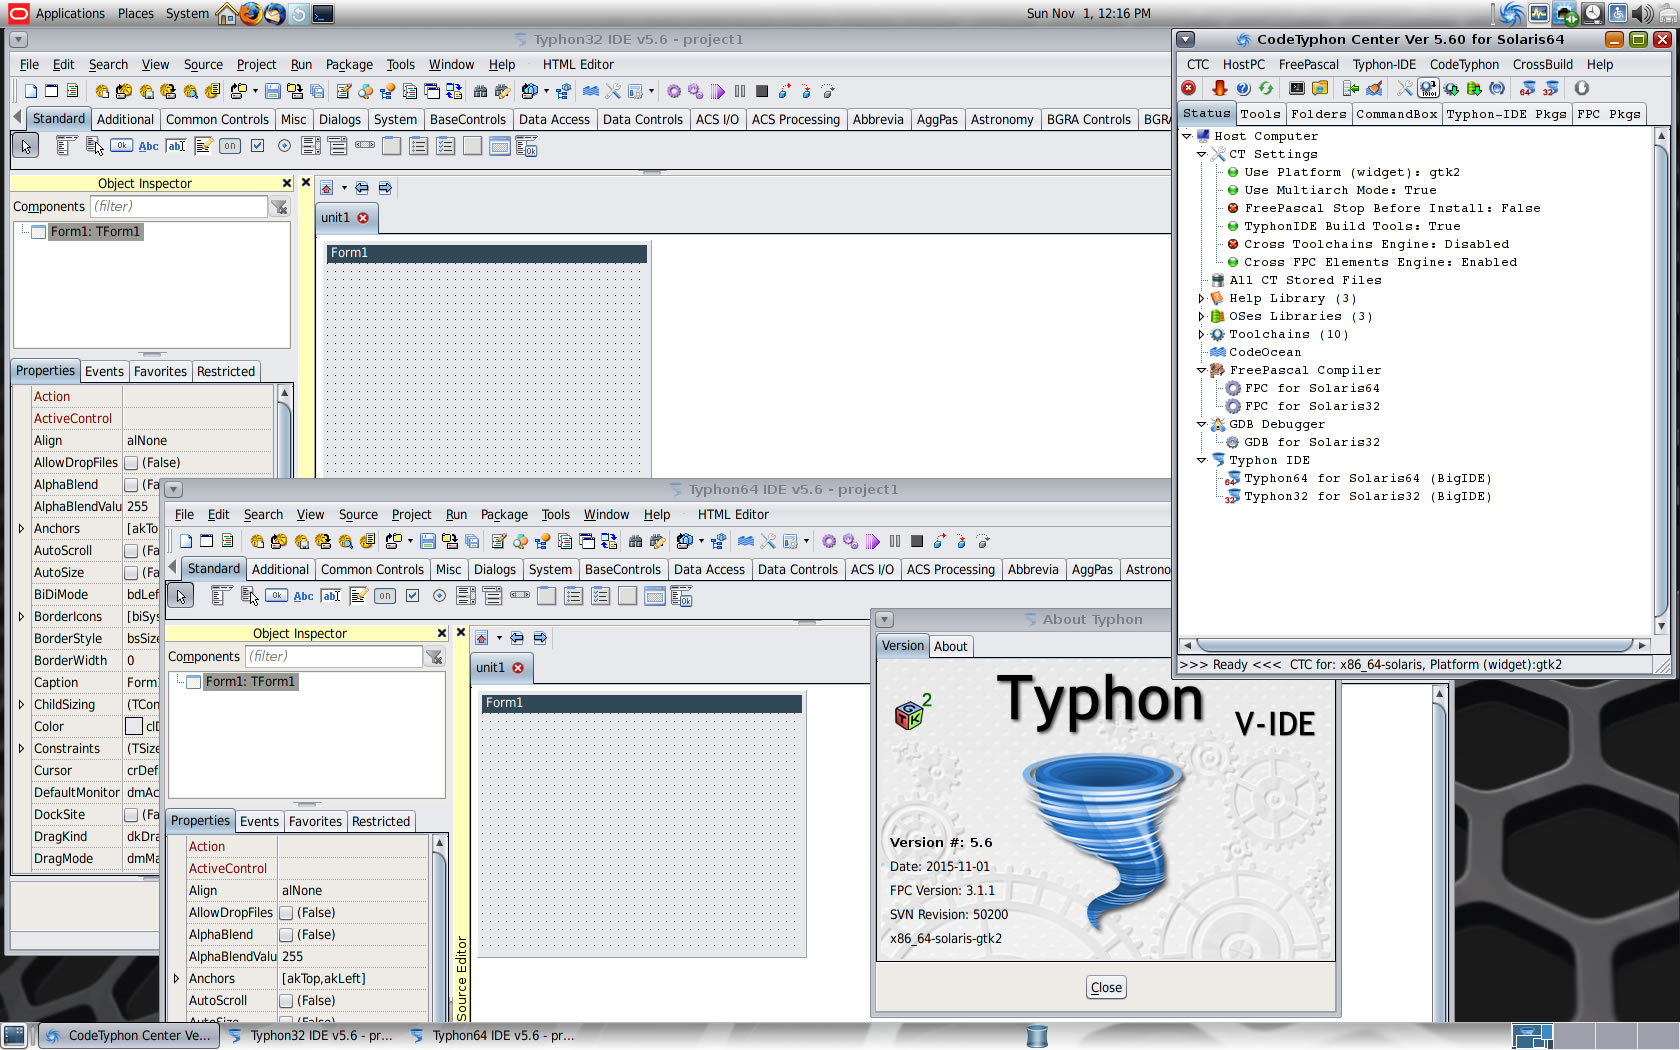Click the binoculars Find icon in Typhon32 toolbar
Viewport: 1680px width, 1050px height.
[x=480, y=91]
